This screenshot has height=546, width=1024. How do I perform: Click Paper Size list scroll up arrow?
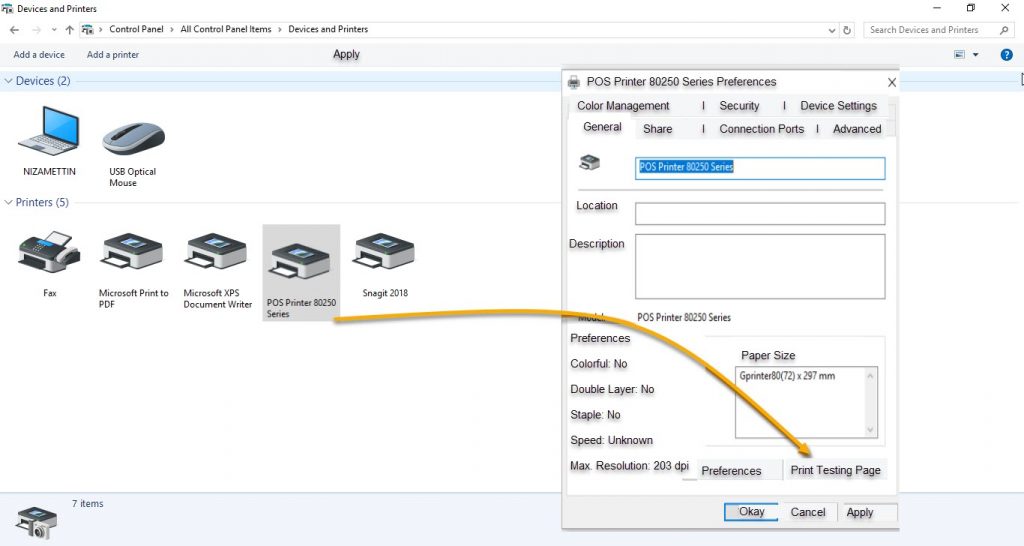(x=870, y=376)
